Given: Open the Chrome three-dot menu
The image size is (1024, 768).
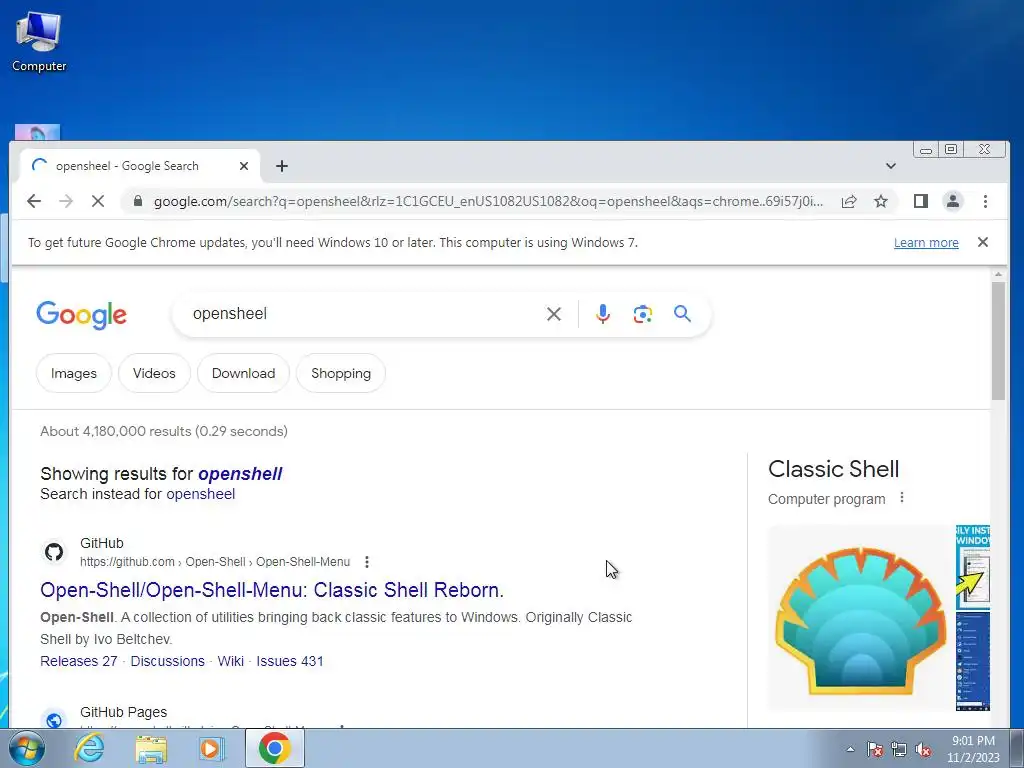Looking at the screenshot, I should 985,201.
